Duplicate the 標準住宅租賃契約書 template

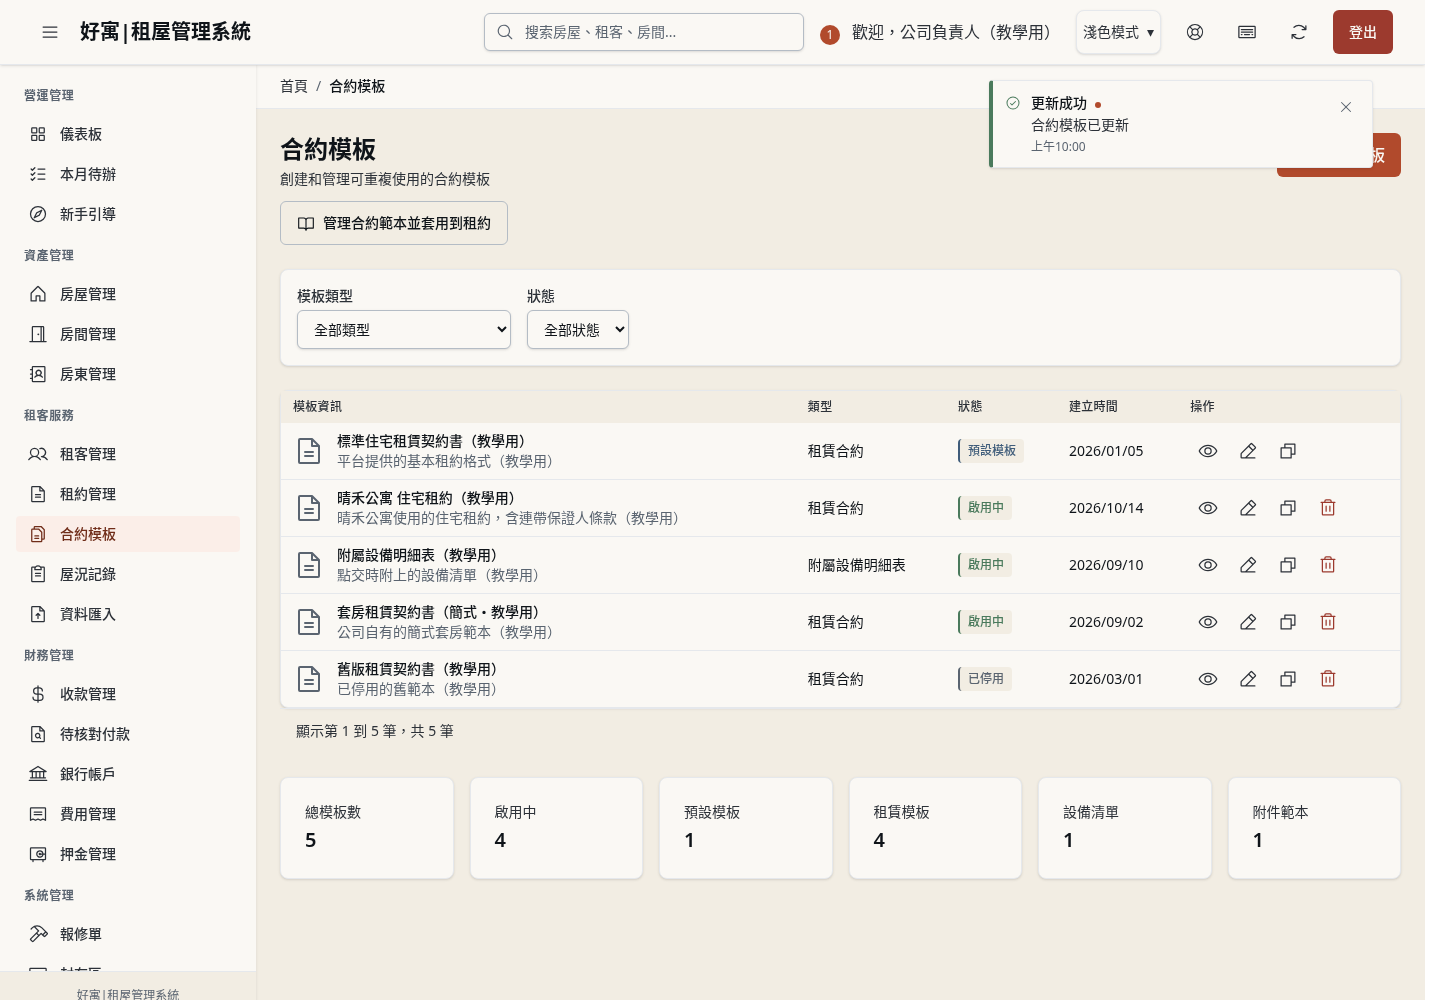click(1288, 451)
